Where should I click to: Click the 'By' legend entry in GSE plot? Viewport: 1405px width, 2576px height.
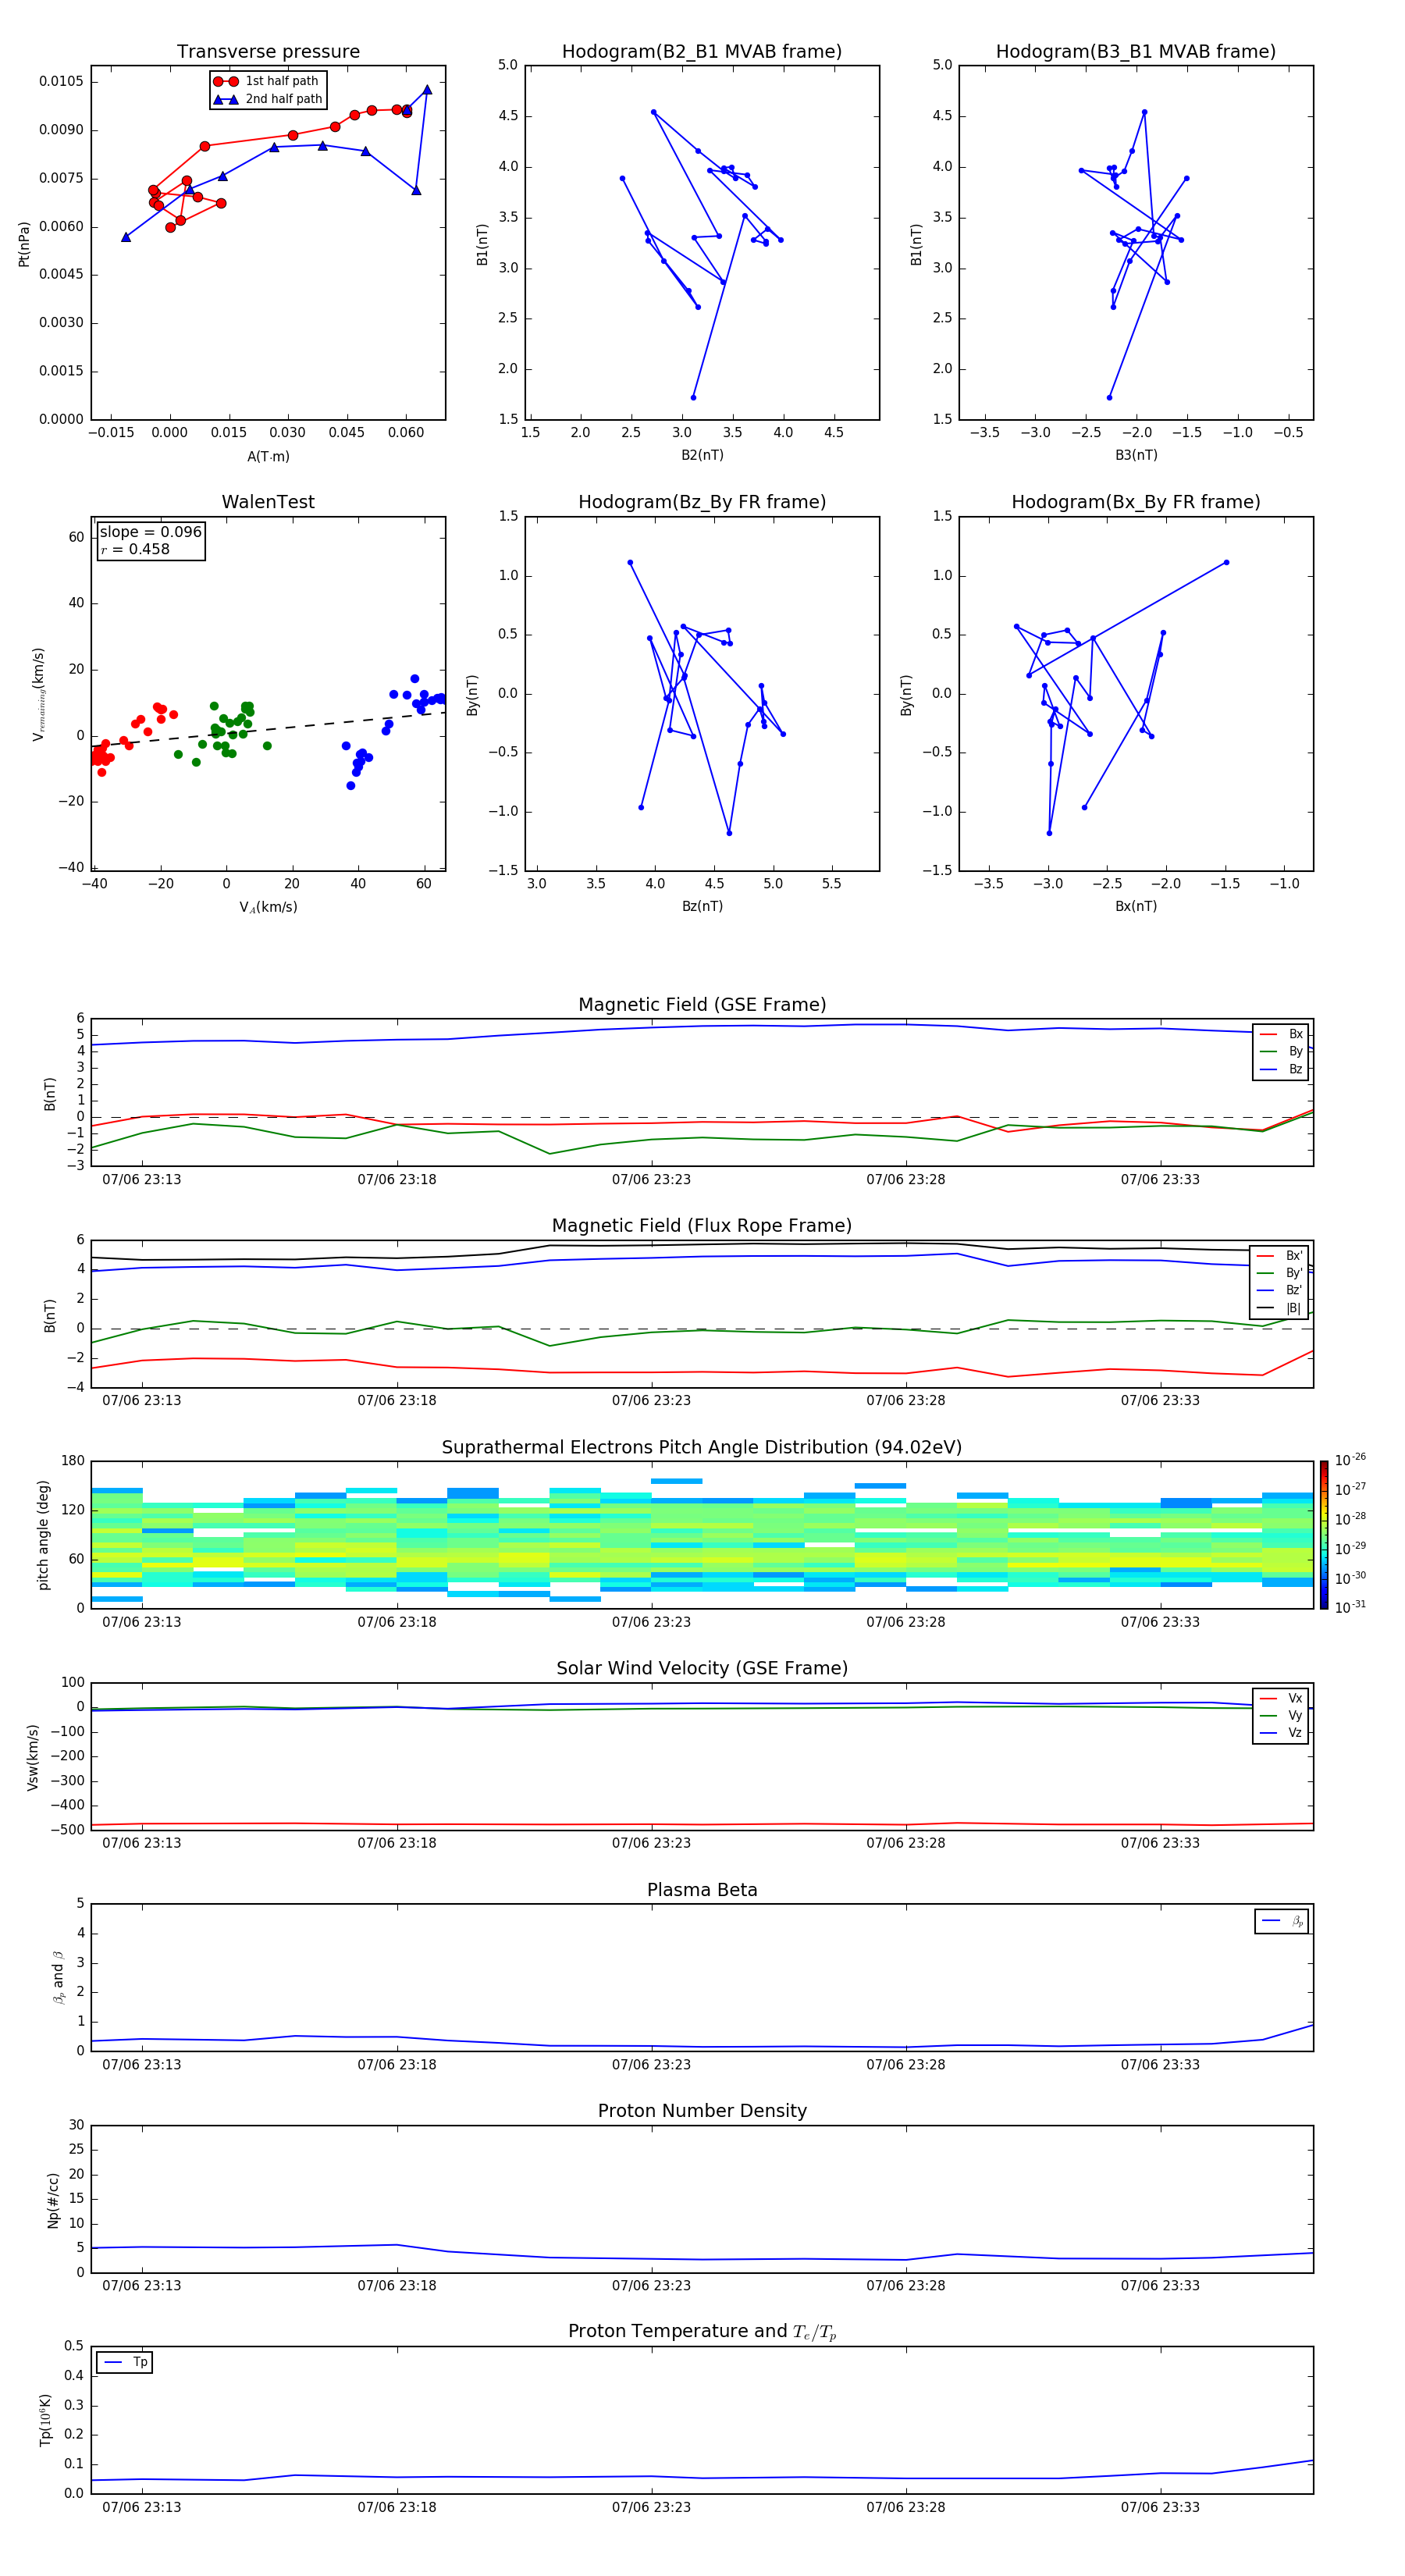[1281, 1051]
